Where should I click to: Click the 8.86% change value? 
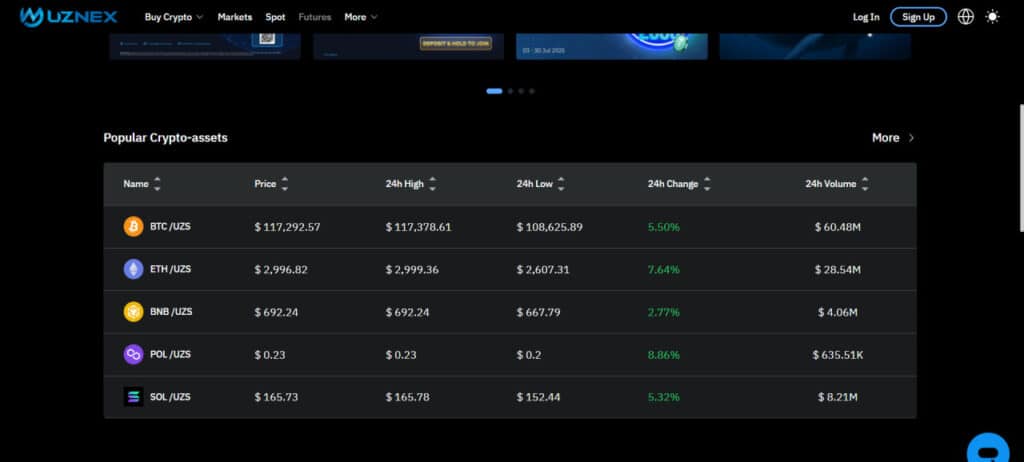click(664, 355)
